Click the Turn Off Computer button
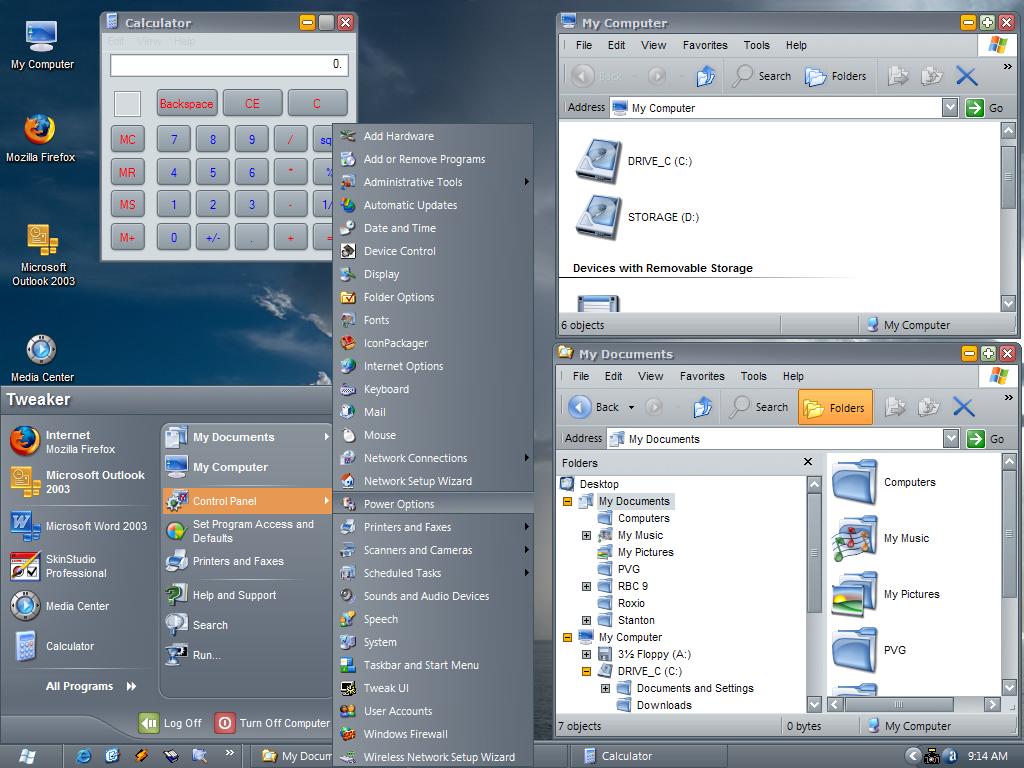 click(x=273, y=723)
